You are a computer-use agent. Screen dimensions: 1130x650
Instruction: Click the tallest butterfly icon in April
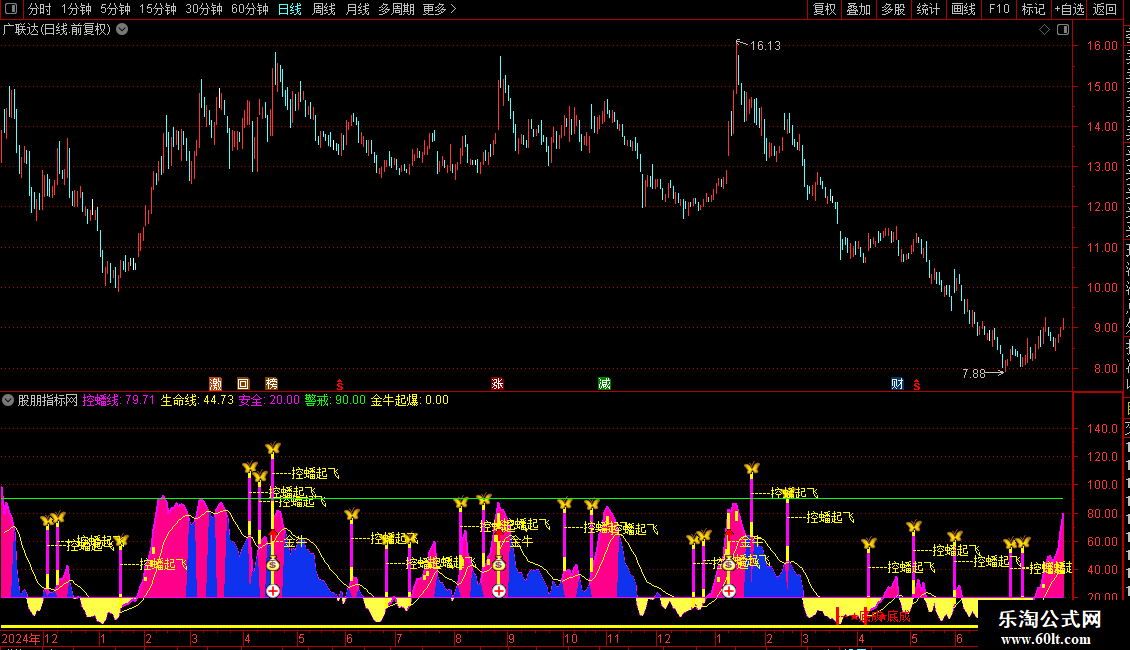[272, 449]
